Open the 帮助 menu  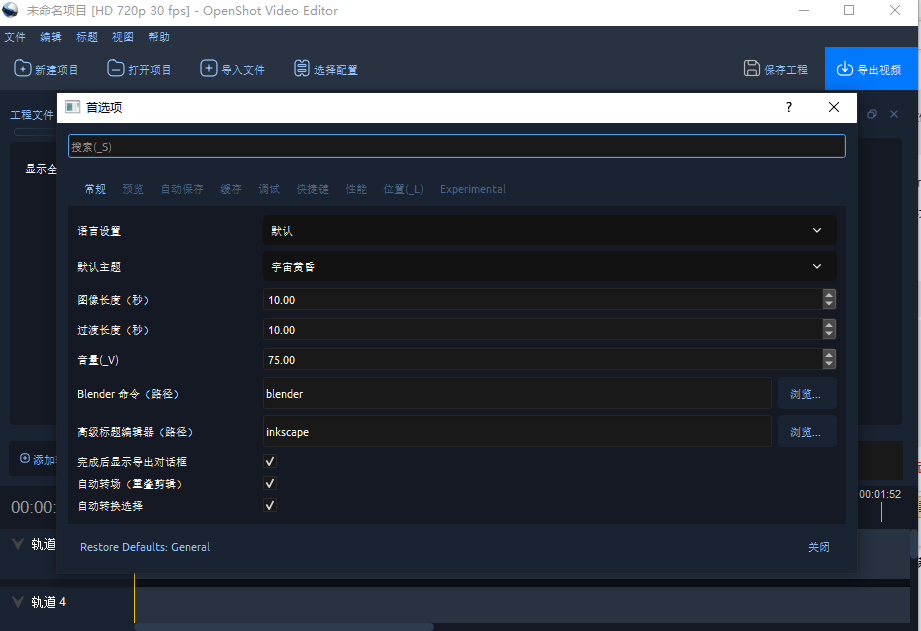(159, 36)
